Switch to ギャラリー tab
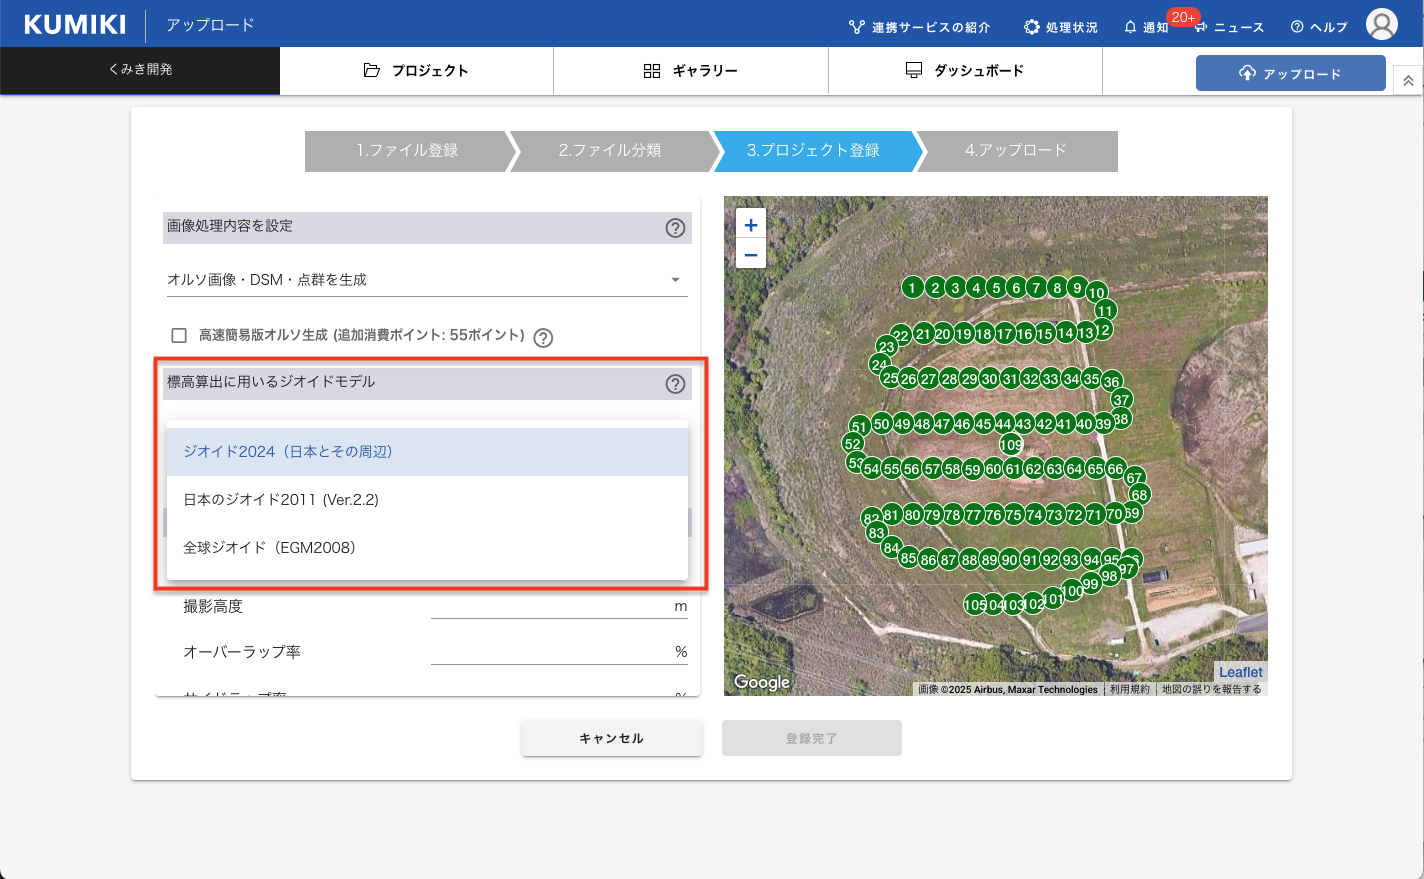The image size is (1424, 879). point(691,71)
